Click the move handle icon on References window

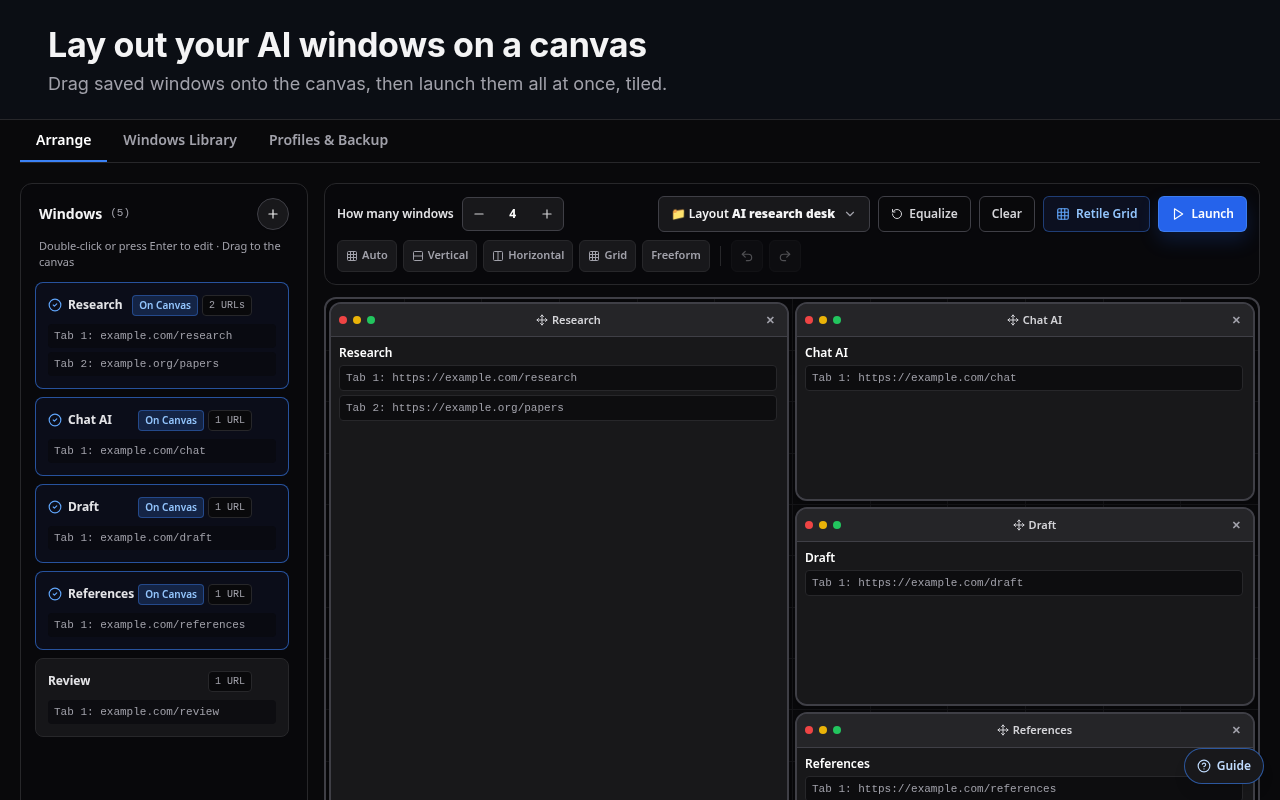(1003, 730)
